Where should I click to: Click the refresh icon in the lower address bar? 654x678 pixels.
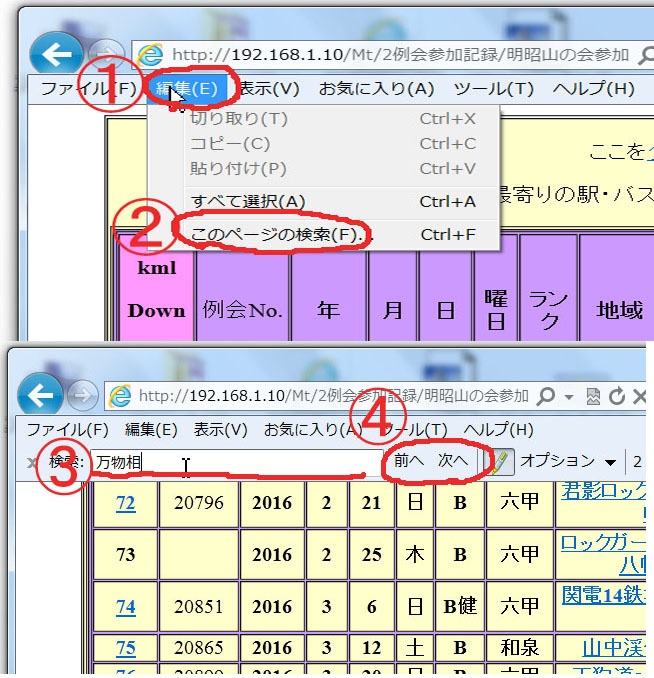[616, 397]
